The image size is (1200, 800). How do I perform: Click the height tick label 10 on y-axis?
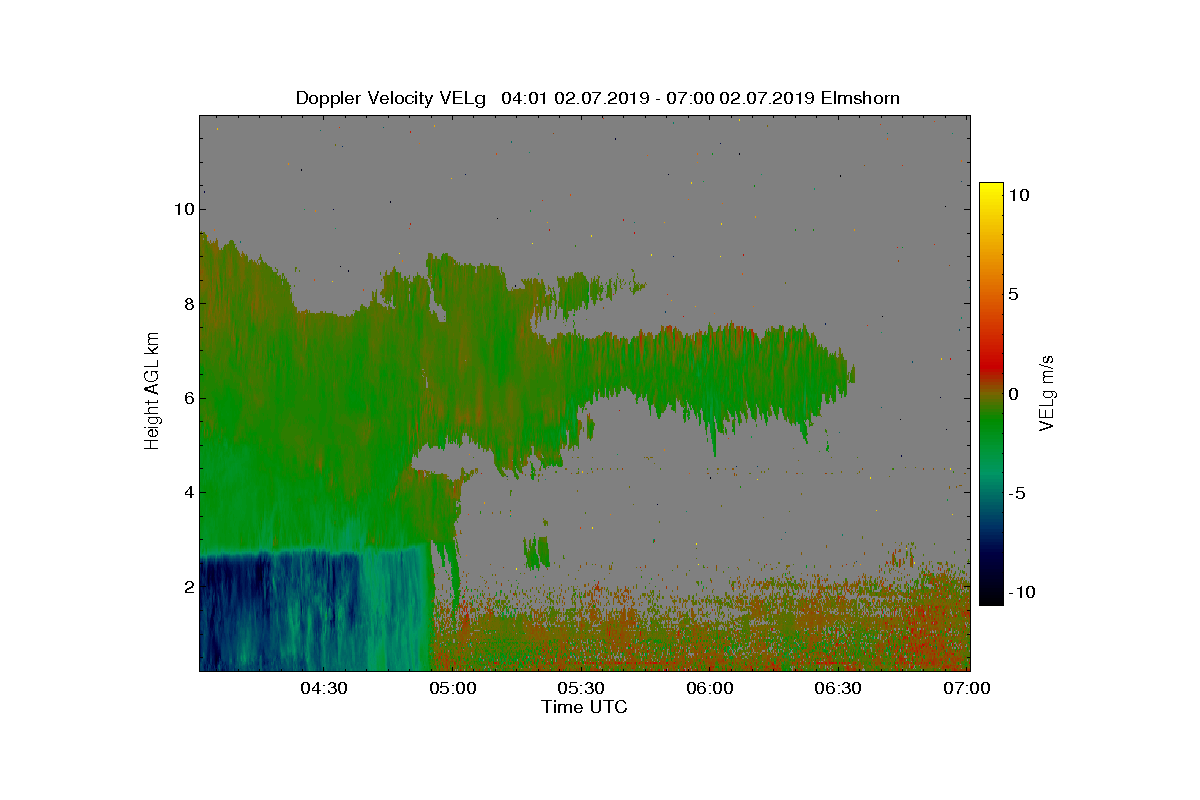[x=182, y=209]
